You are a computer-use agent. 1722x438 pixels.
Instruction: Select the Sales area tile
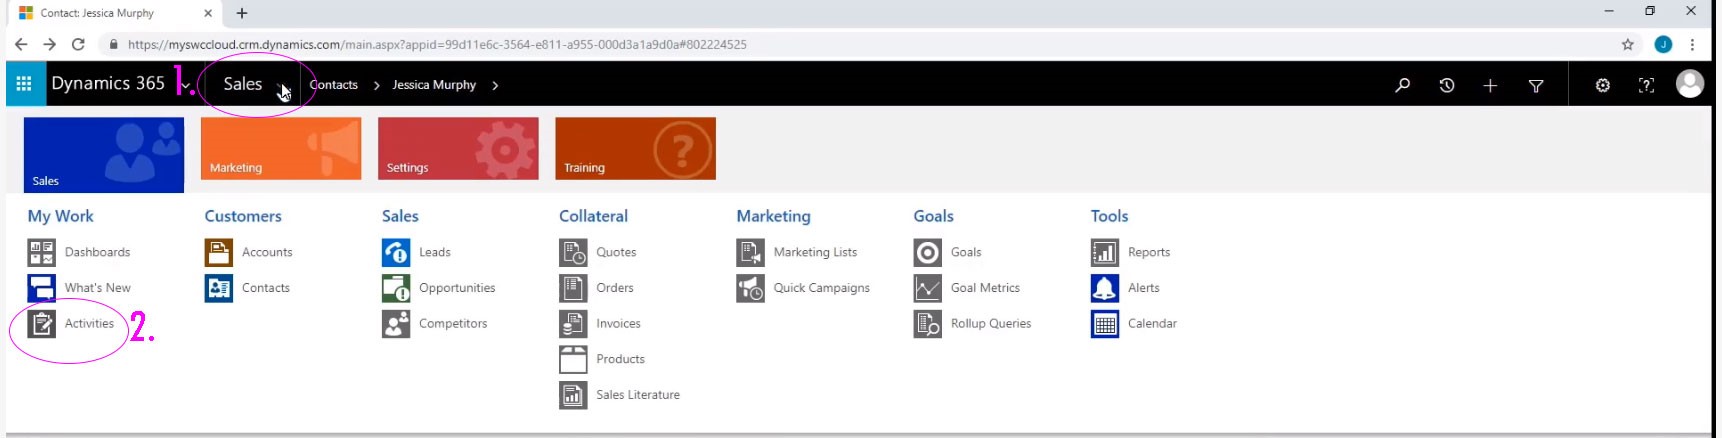point(104,155)
